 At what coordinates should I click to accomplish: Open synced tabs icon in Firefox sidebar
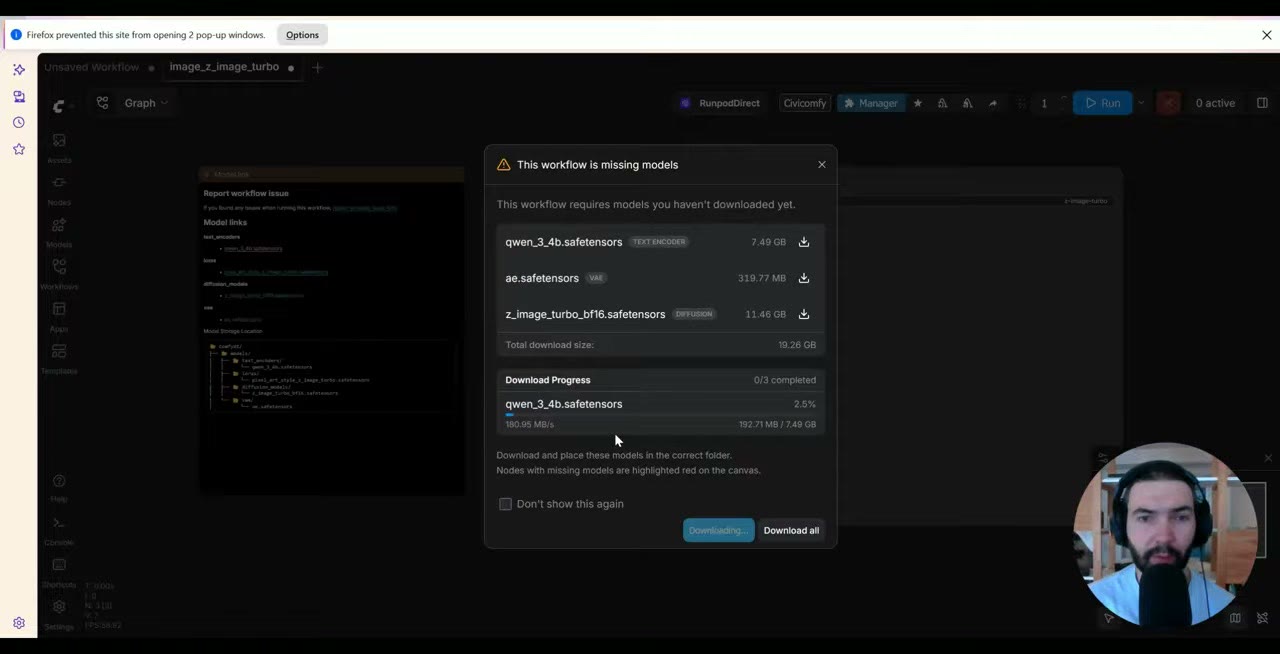tap(19, 97)
